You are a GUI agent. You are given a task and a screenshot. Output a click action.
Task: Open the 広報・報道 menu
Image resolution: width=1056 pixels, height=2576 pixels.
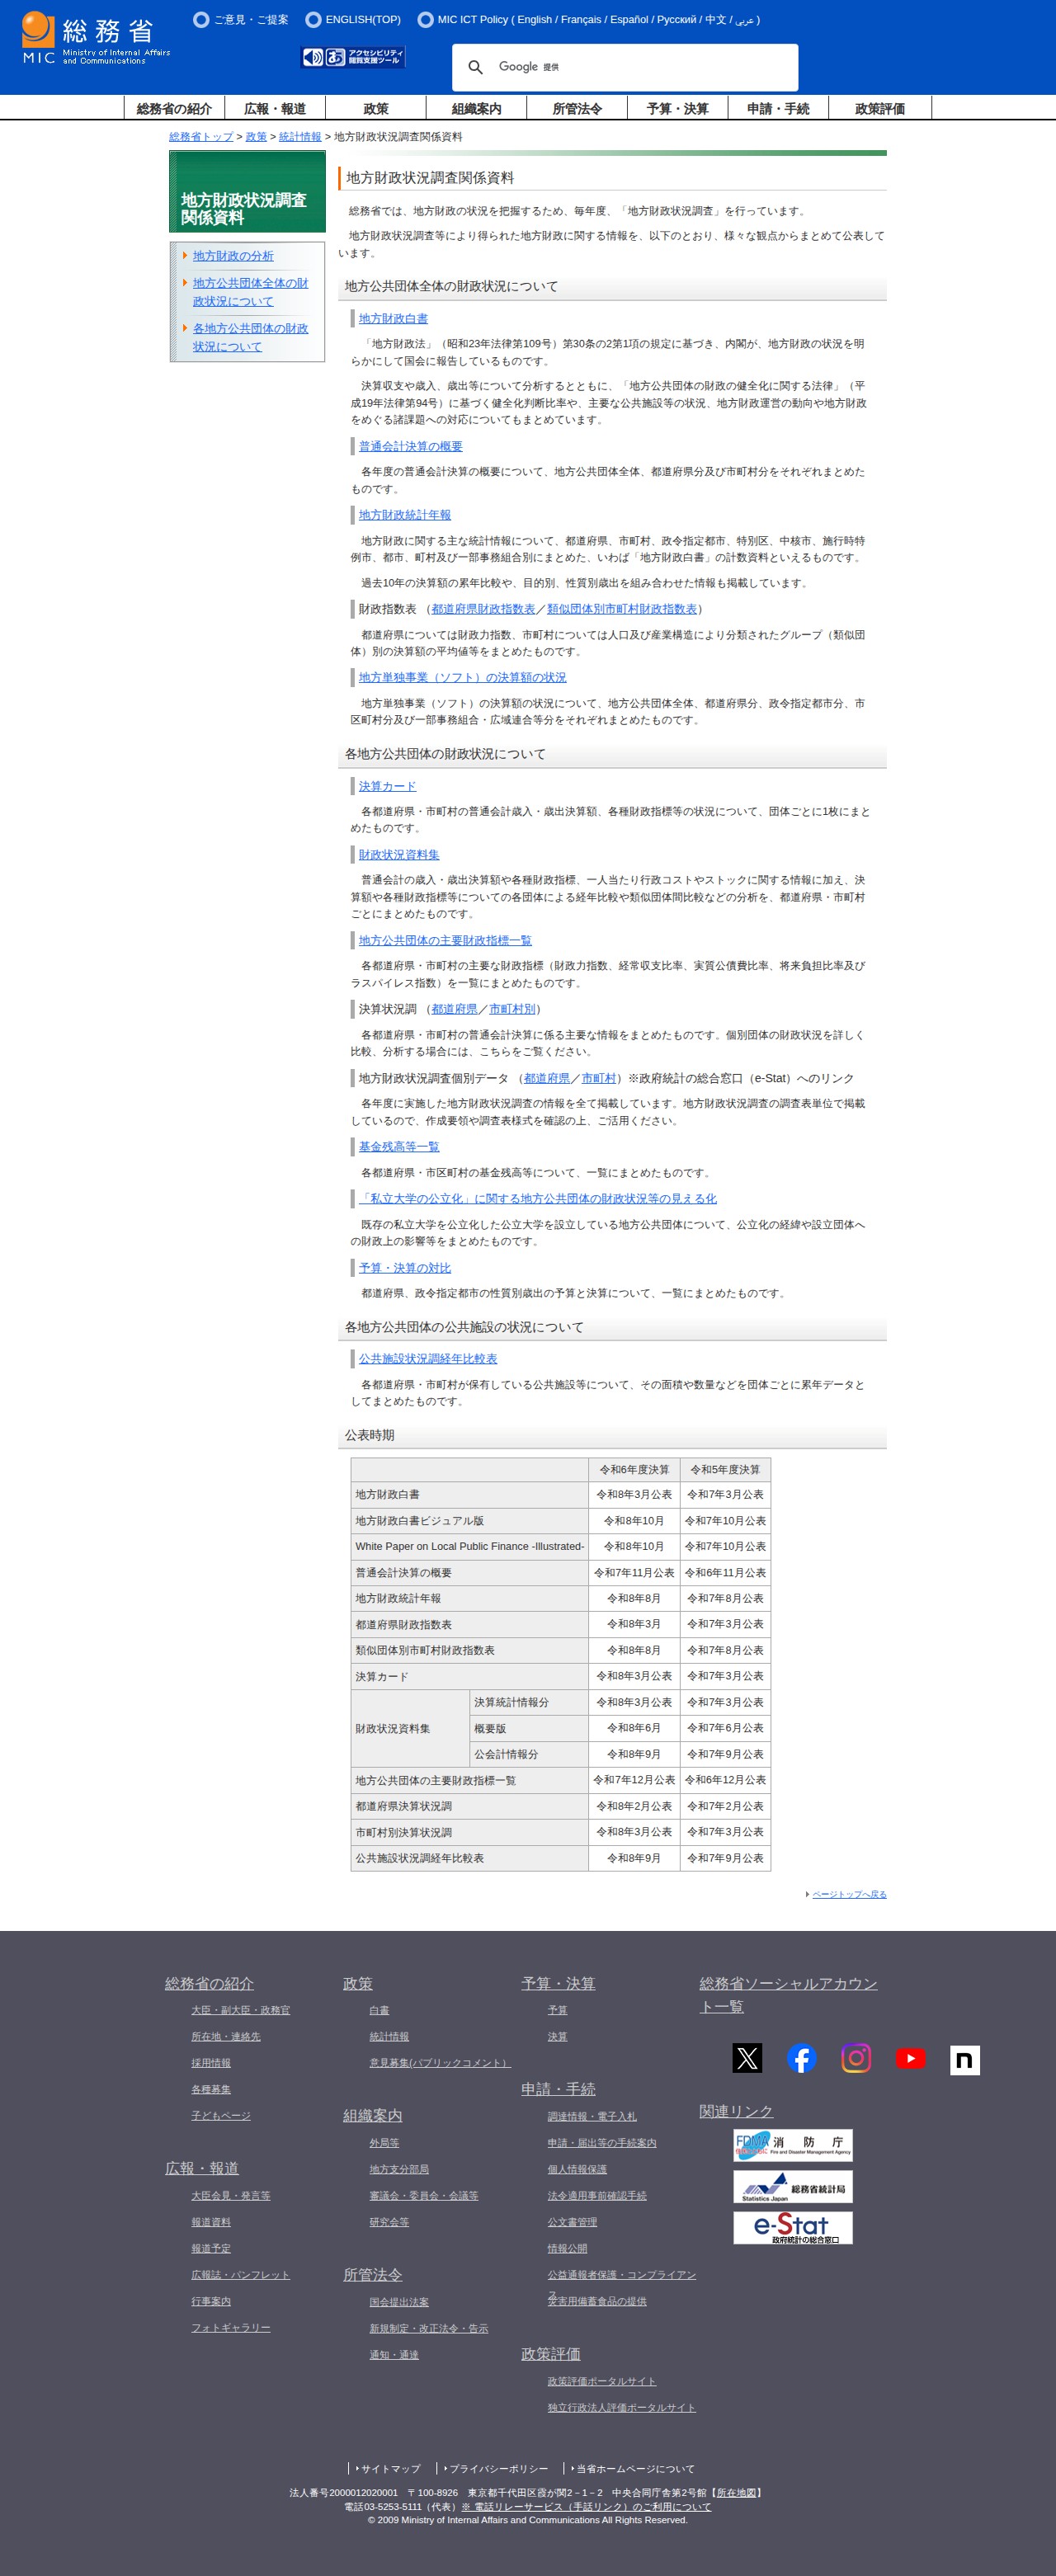[x=275, y=108]
